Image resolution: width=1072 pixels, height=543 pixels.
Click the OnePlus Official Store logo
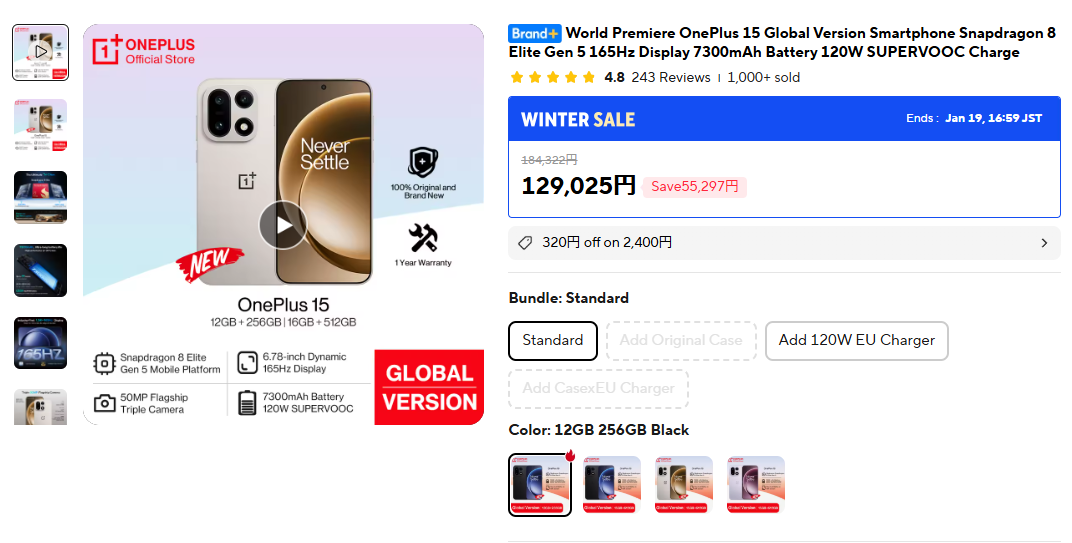(144, 51)
